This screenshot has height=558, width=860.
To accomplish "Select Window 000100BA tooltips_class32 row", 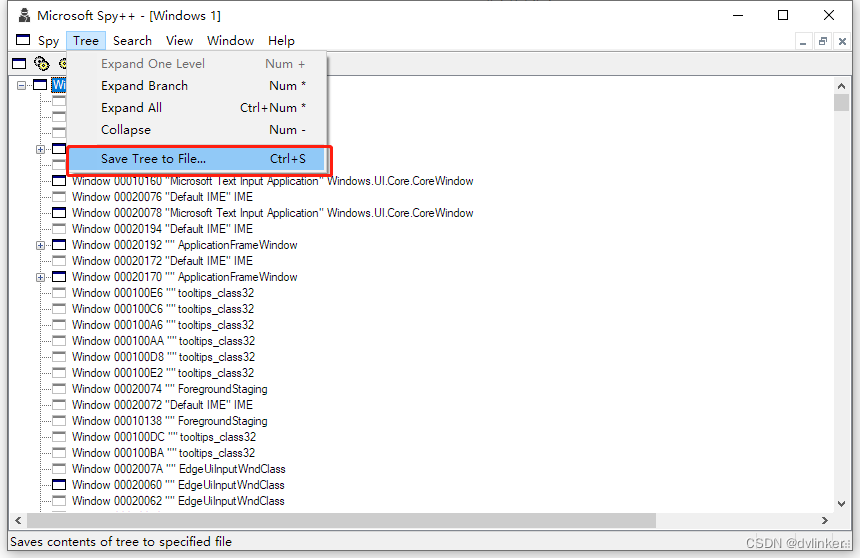I will tap(163, 453).
